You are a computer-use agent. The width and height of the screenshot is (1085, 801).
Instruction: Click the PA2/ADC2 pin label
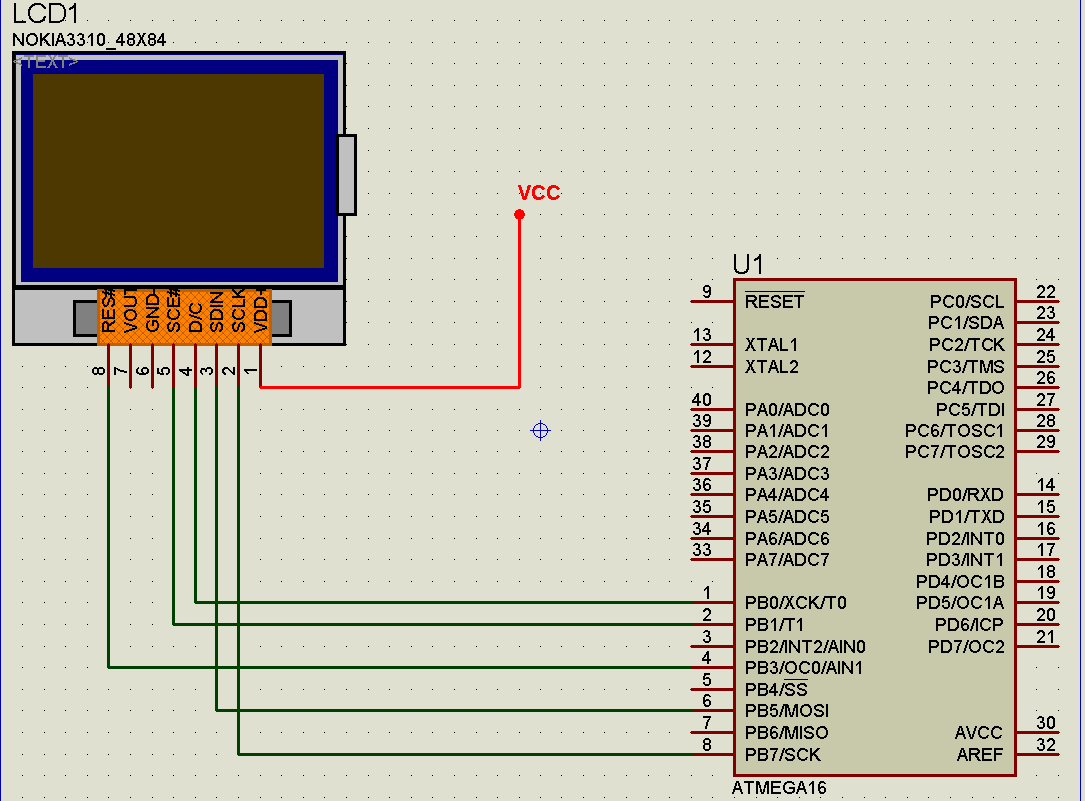coord(787,452)
